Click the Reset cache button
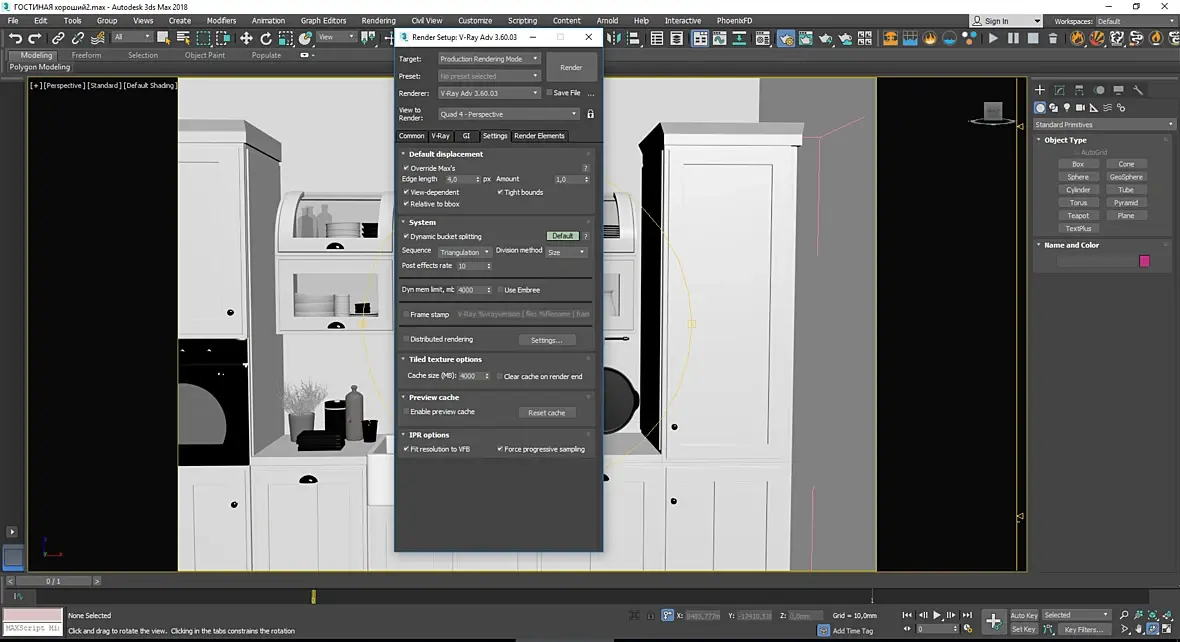 pos(546,413)
